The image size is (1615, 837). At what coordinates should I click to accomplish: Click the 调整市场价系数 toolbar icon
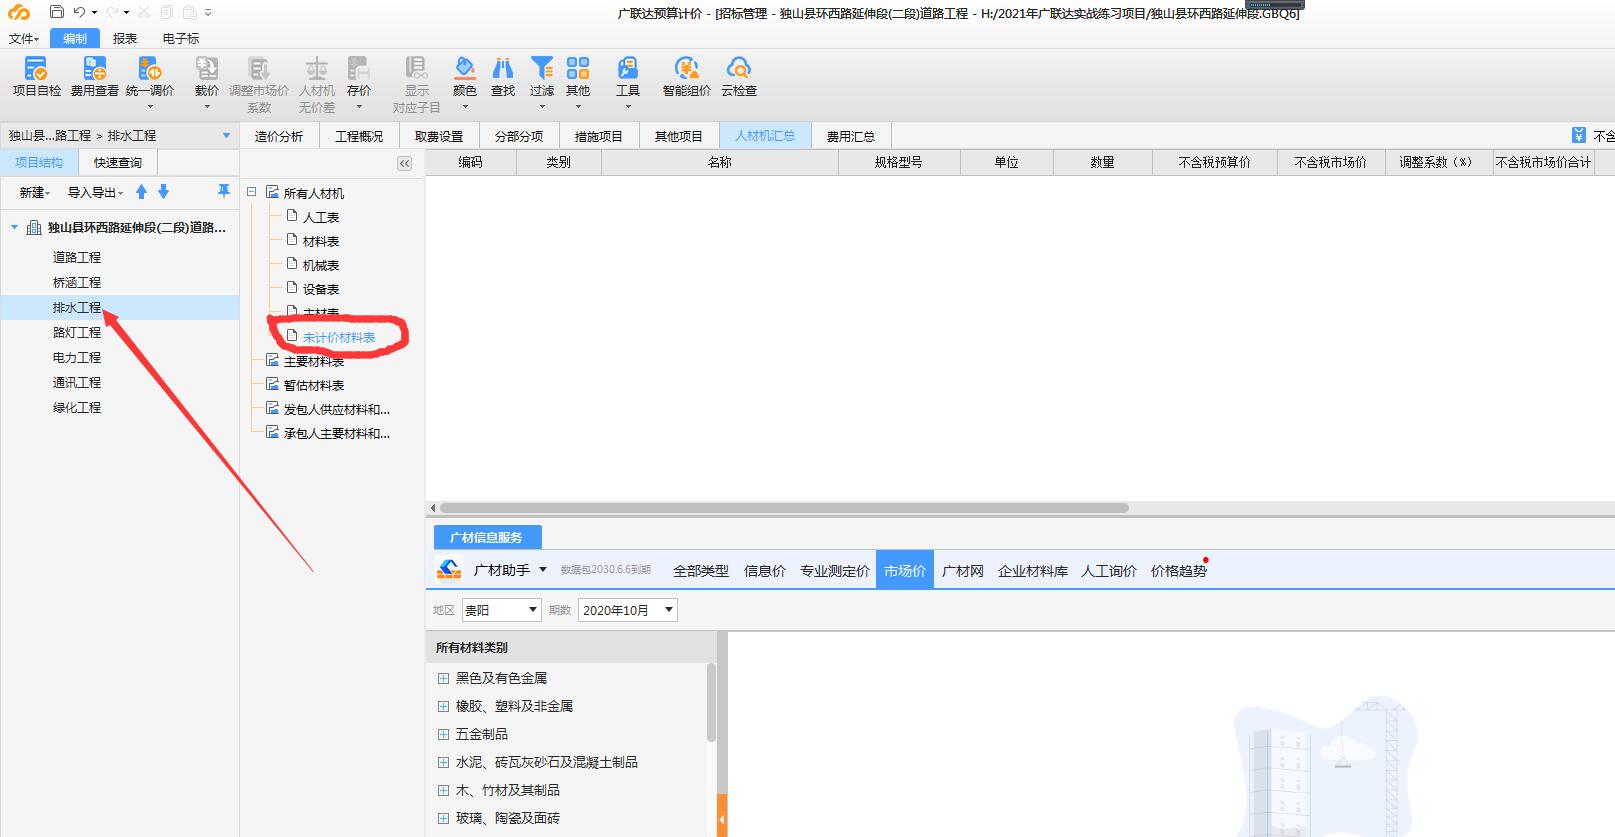[259, 68]
